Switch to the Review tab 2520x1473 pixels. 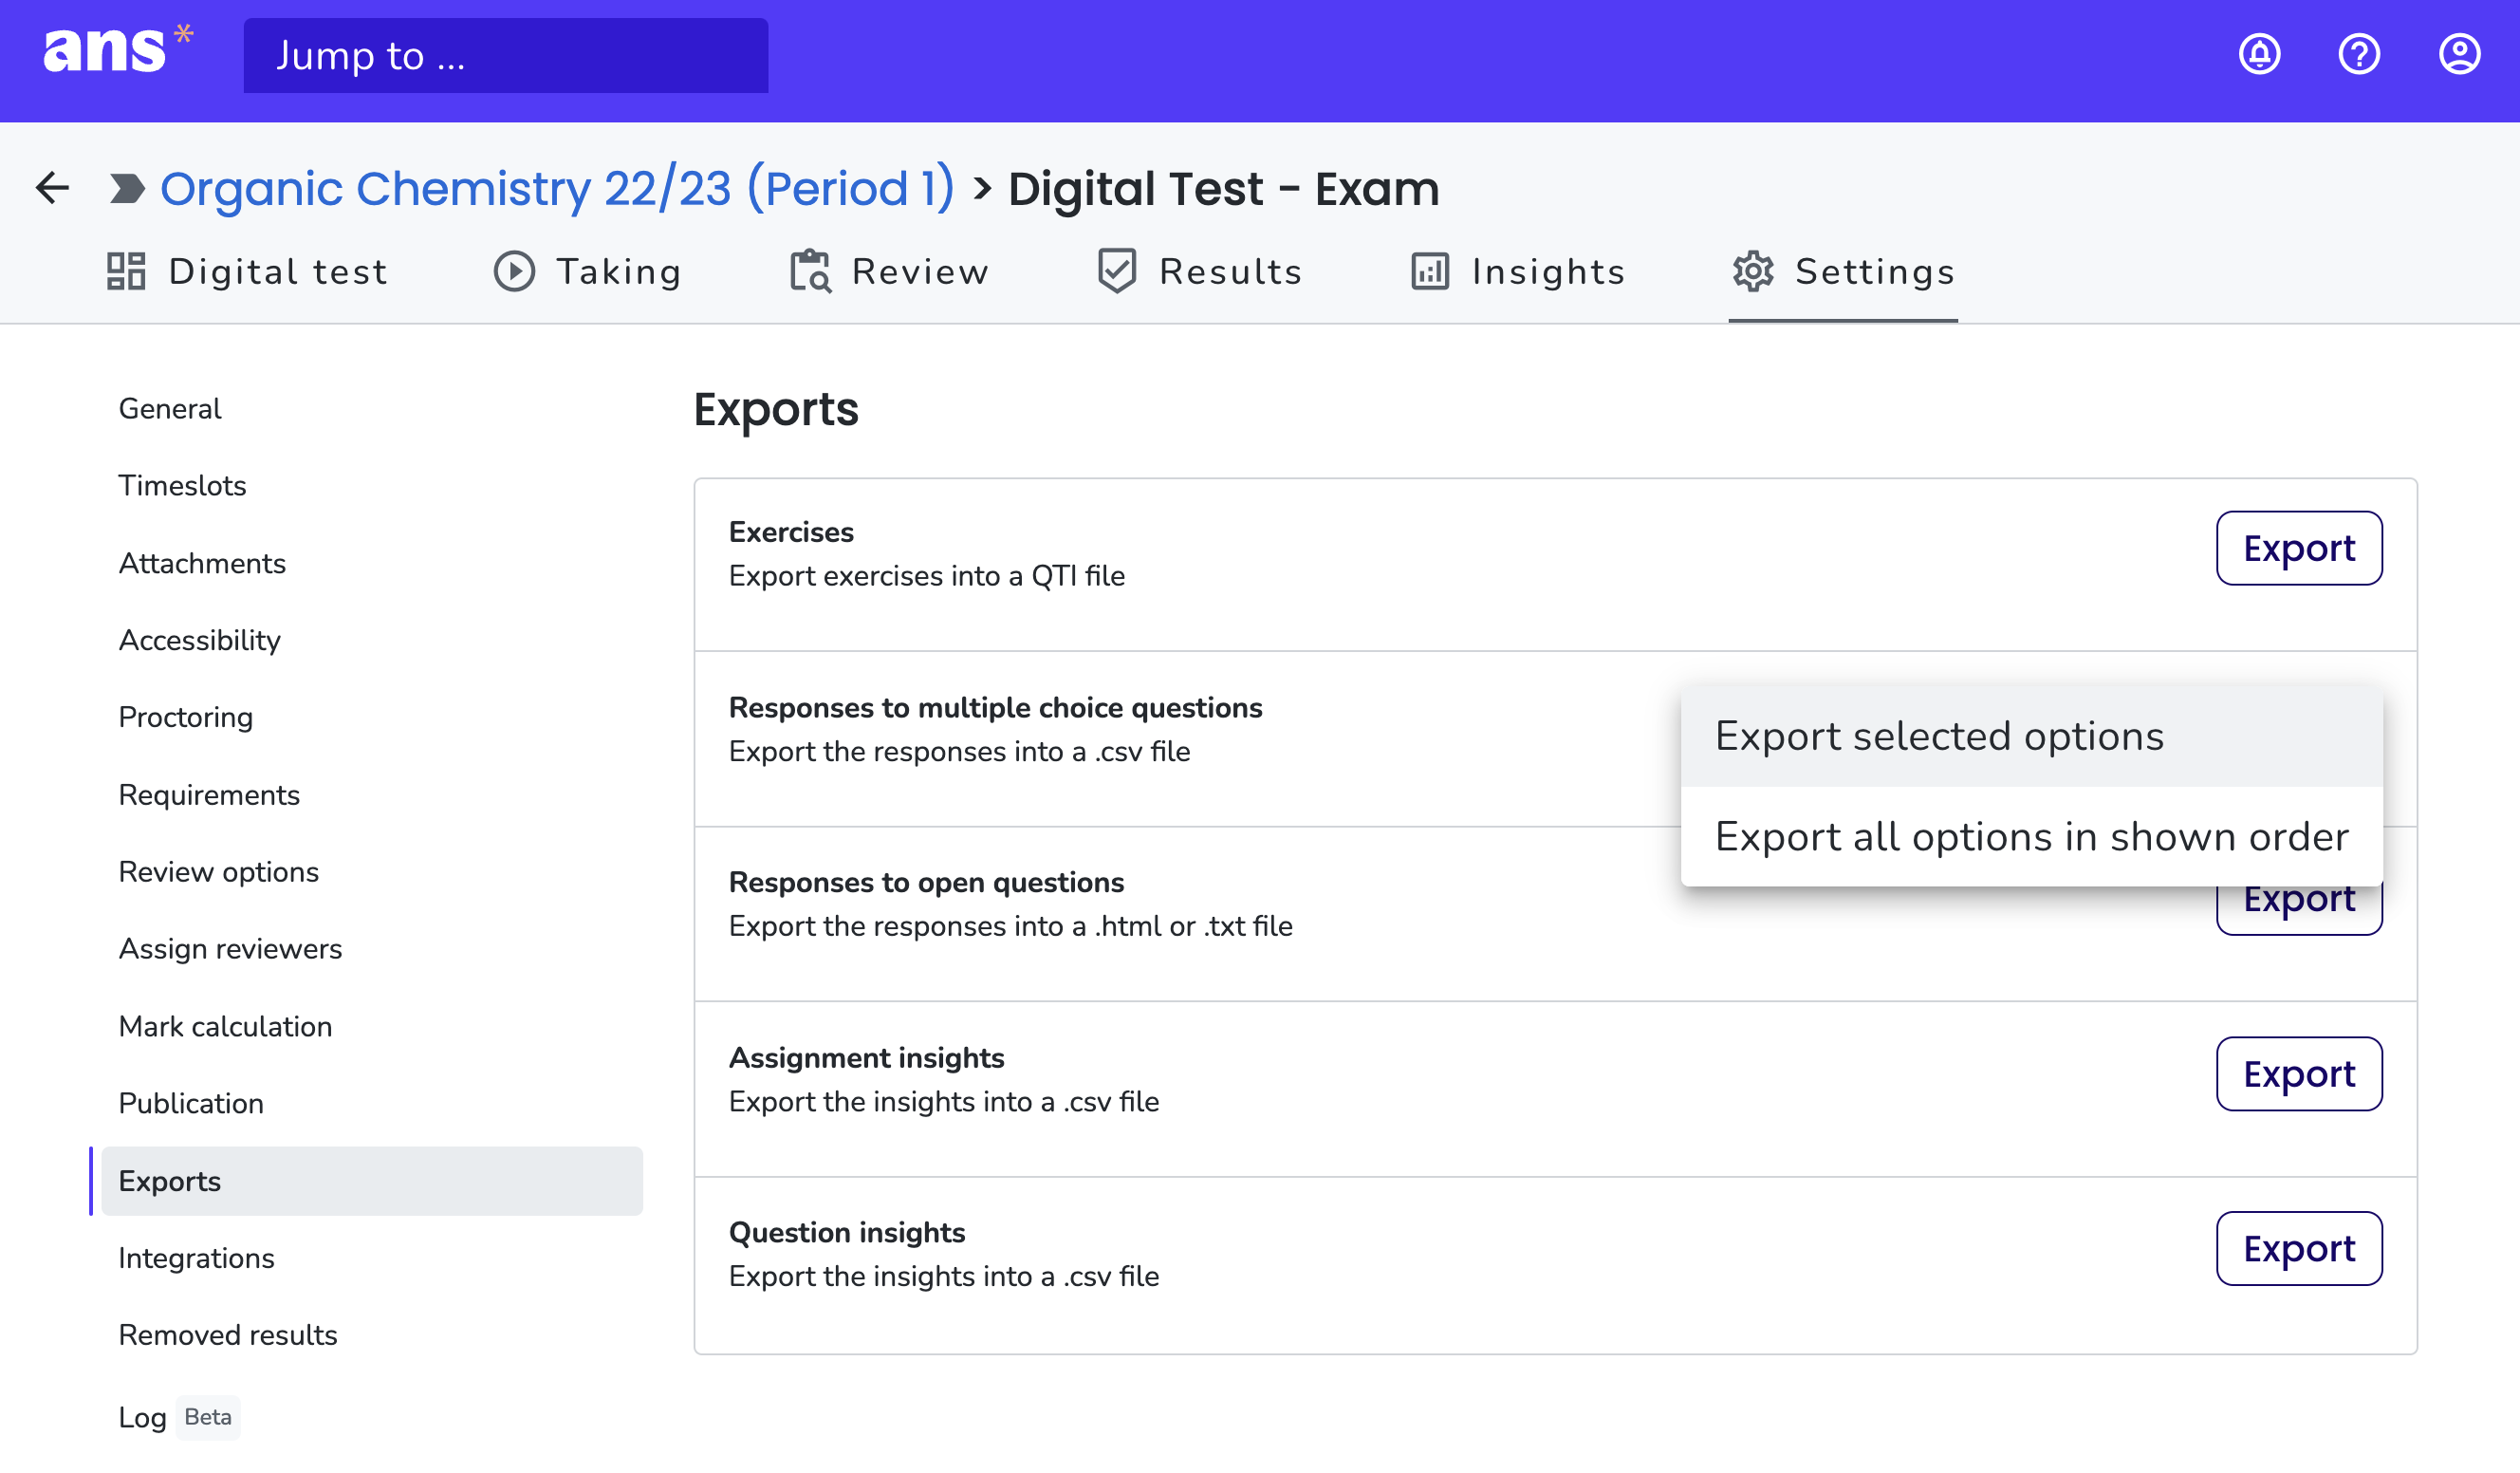point(889,272)
